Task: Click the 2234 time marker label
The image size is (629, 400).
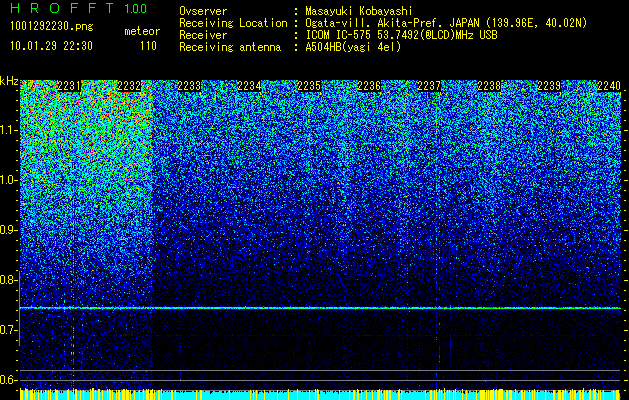Action: tap(249, 86)
